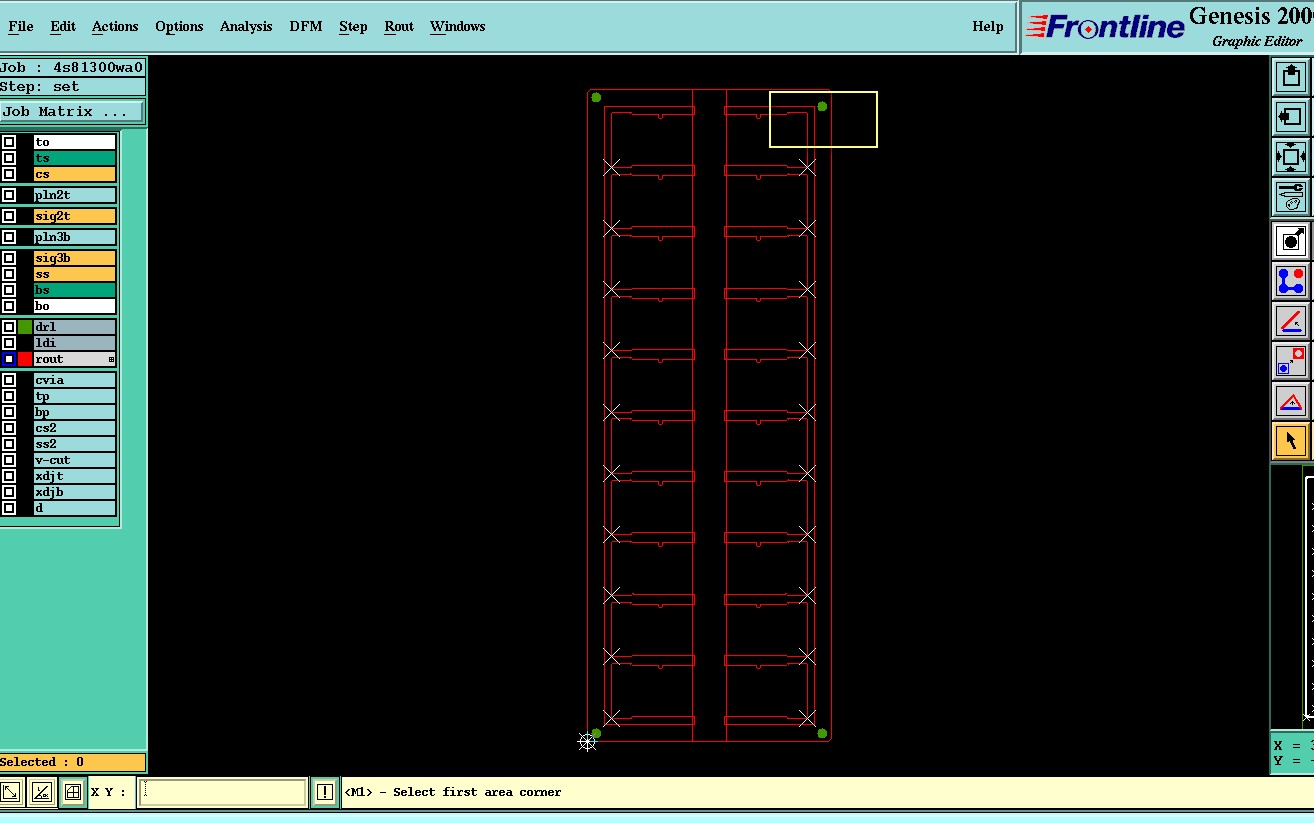Open the Help menu
The image size is (1314, 823).
(x=988, y=26)
